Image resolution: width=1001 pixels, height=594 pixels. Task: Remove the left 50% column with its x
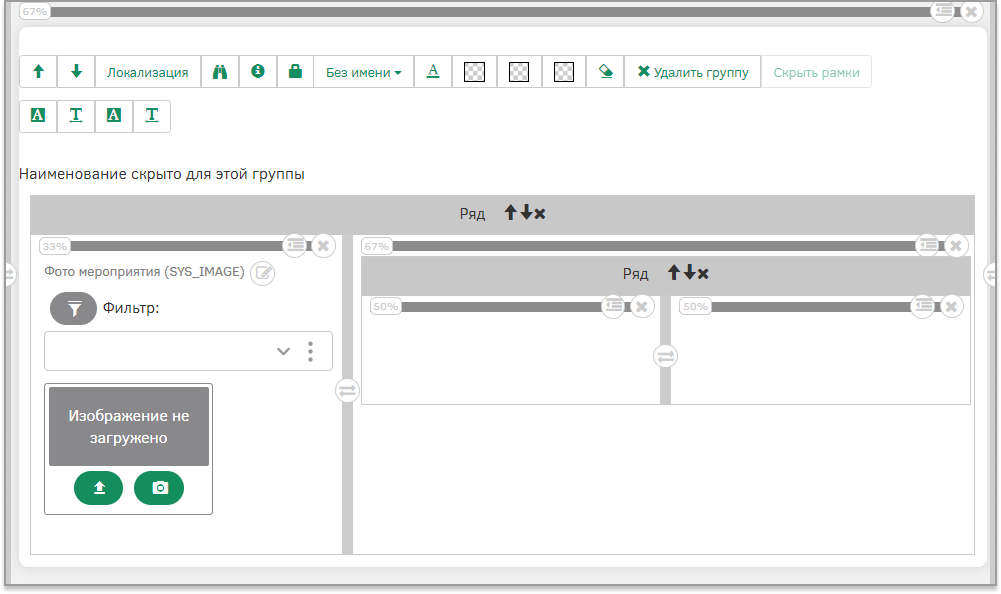pyautogui.click(x=642, y=306)
